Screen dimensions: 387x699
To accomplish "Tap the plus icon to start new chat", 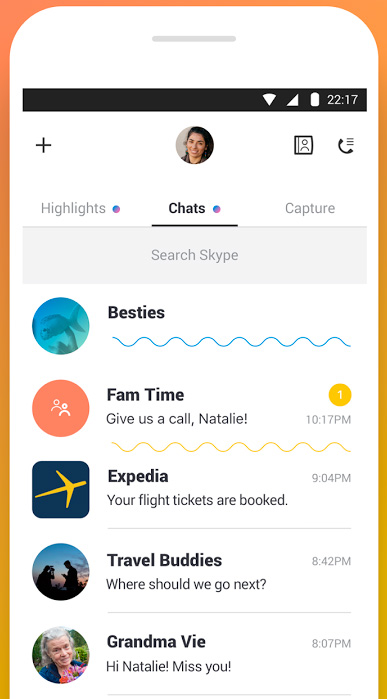I will coord(44,145).
